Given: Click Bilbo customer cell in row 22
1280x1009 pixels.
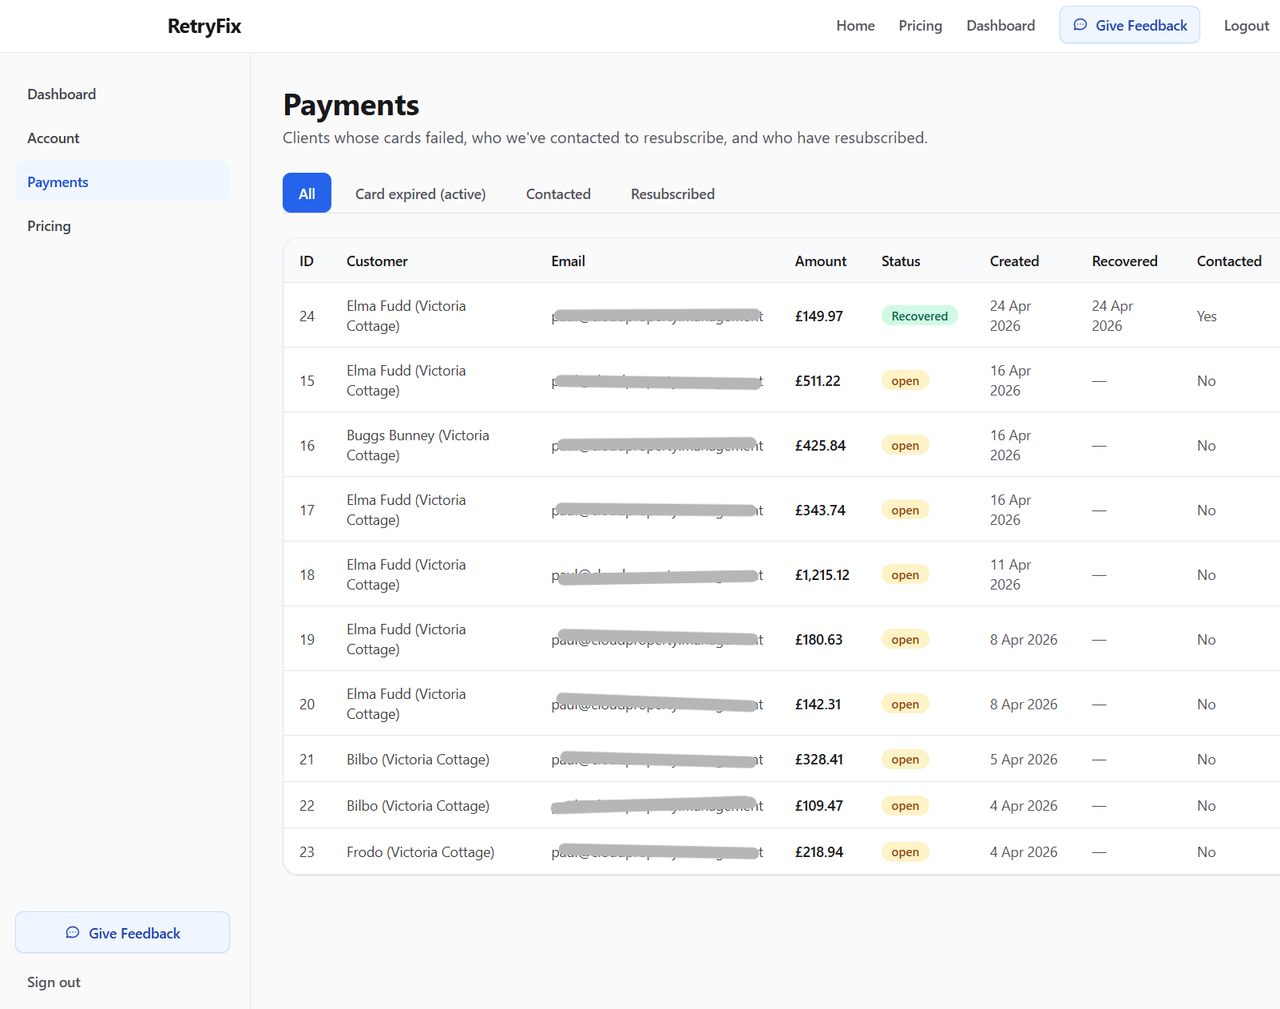Looking at the screenshot, I should tap(418, 805).
